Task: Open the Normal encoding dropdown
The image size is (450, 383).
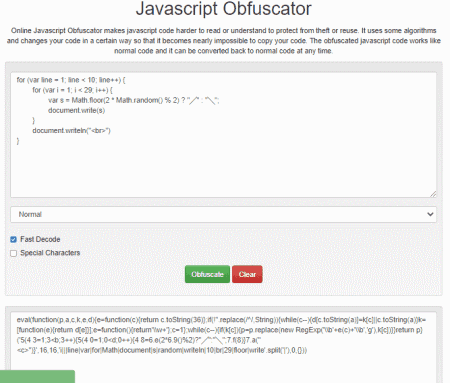Action: click(223, 214)
